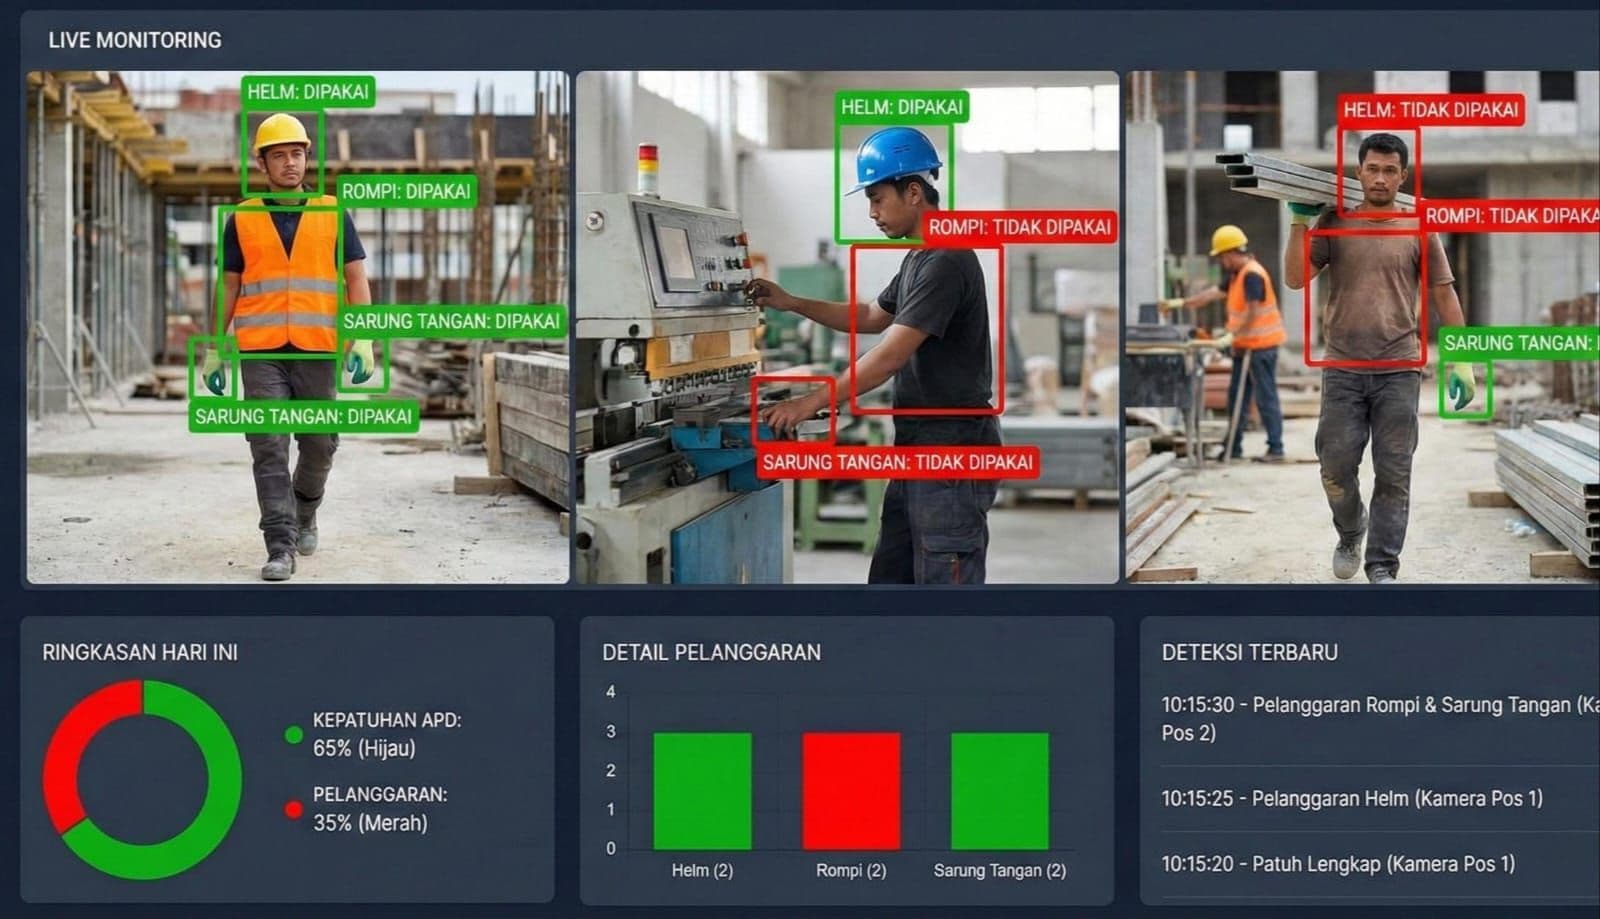The image size is (1600, 919).
Task: Click the 'LIVE MONITORING' heading
Action: (135, 40)
